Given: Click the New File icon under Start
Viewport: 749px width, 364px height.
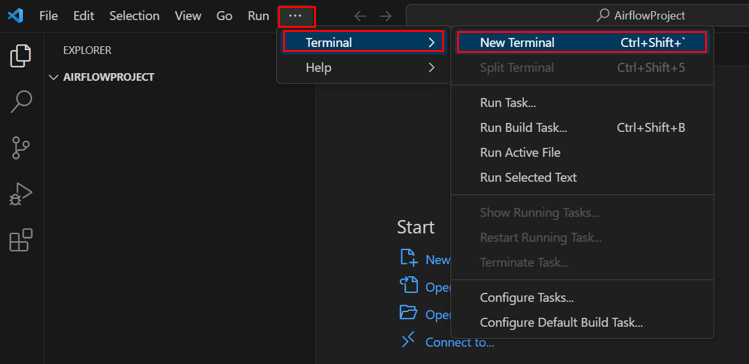Looking at the screenshot, I should (x=408, y=258).
